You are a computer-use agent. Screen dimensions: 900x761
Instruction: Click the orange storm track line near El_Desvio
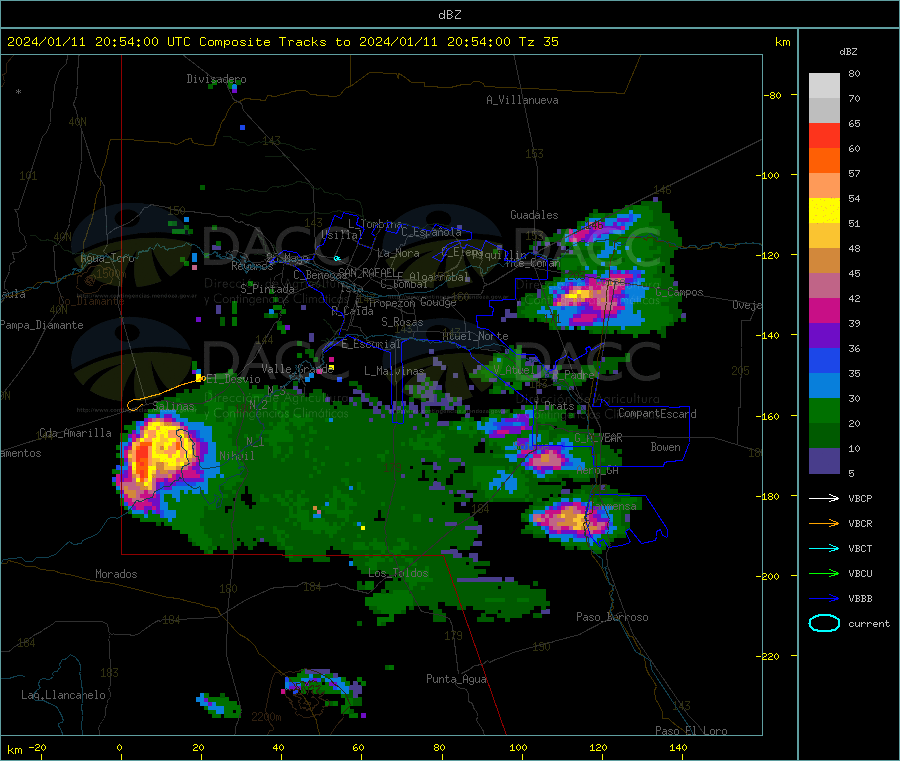164,394
